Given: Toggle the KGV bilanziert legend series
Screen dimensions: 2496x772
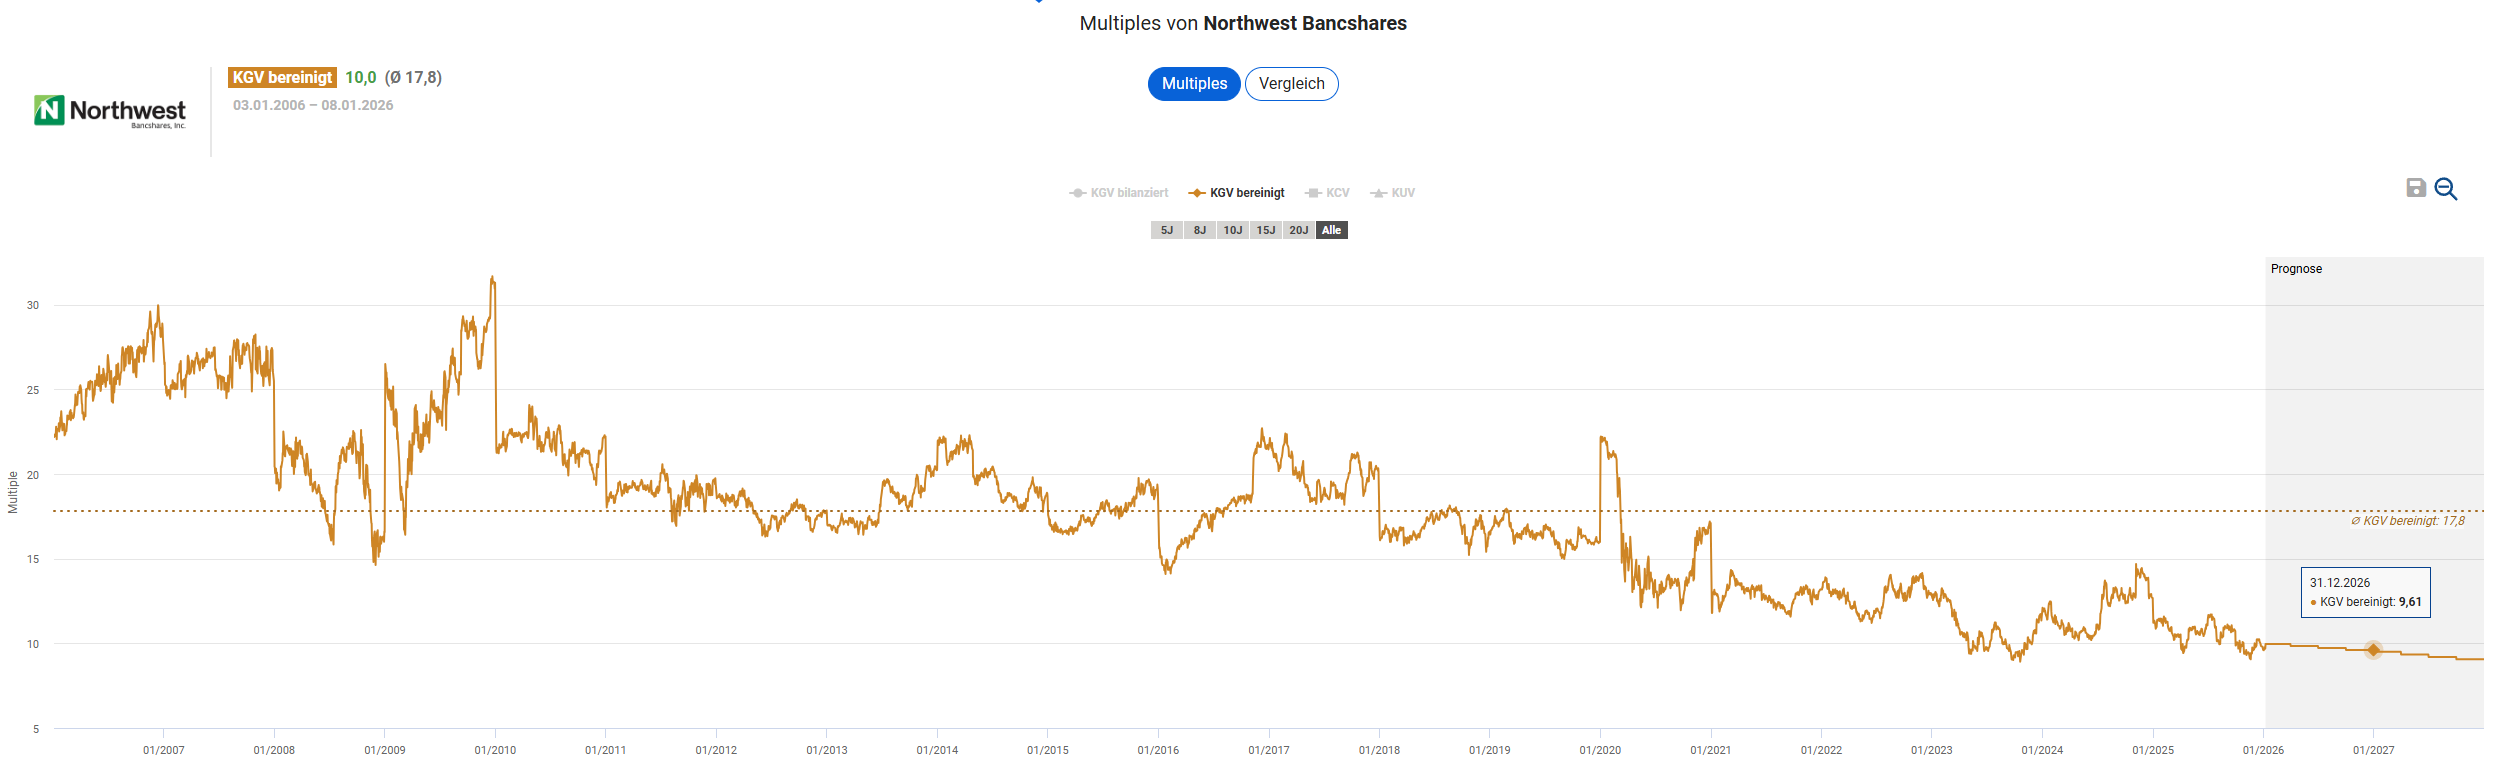Looking at the screenshot, I should coord(1119,193).
